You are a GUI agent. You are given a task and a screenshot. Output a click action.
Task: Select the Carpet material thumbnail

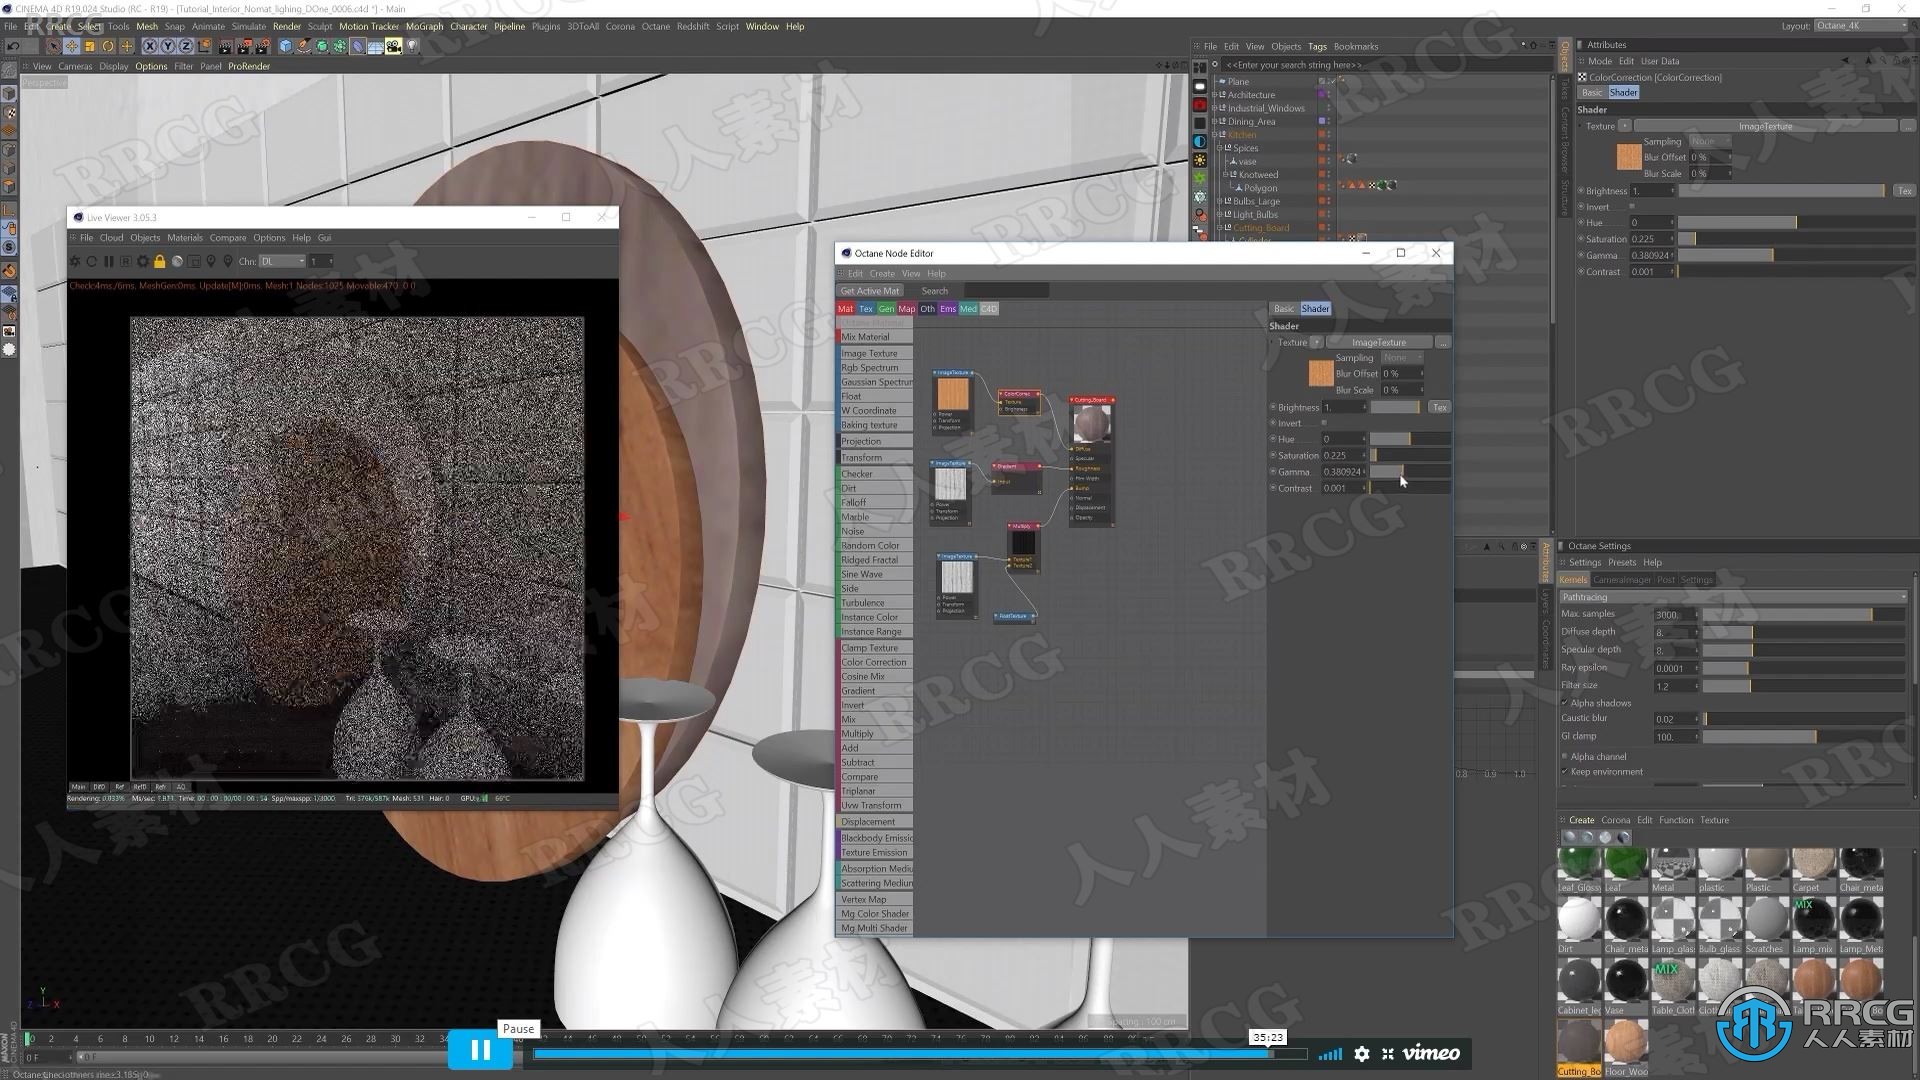[x=1813, y=864]
